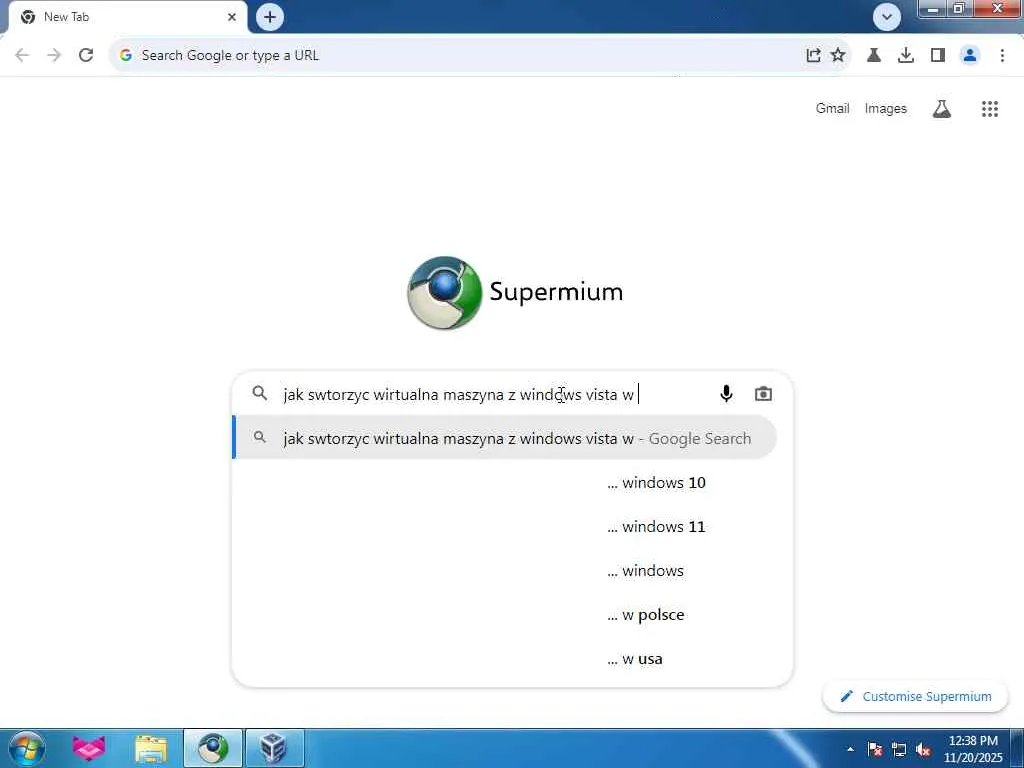Open the three-dot browser menu
This screenshot has width=1024, height=768.
click(1002, 56)
